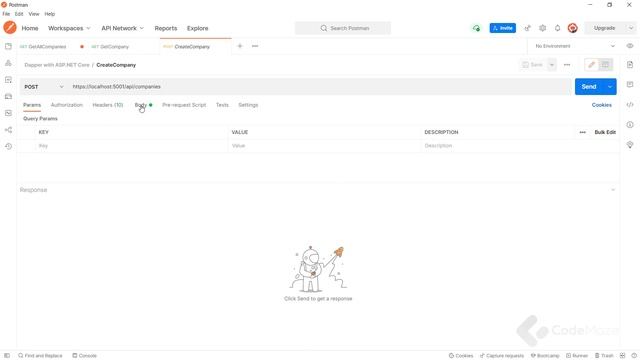Click the Search Postman box

(343, 28)
